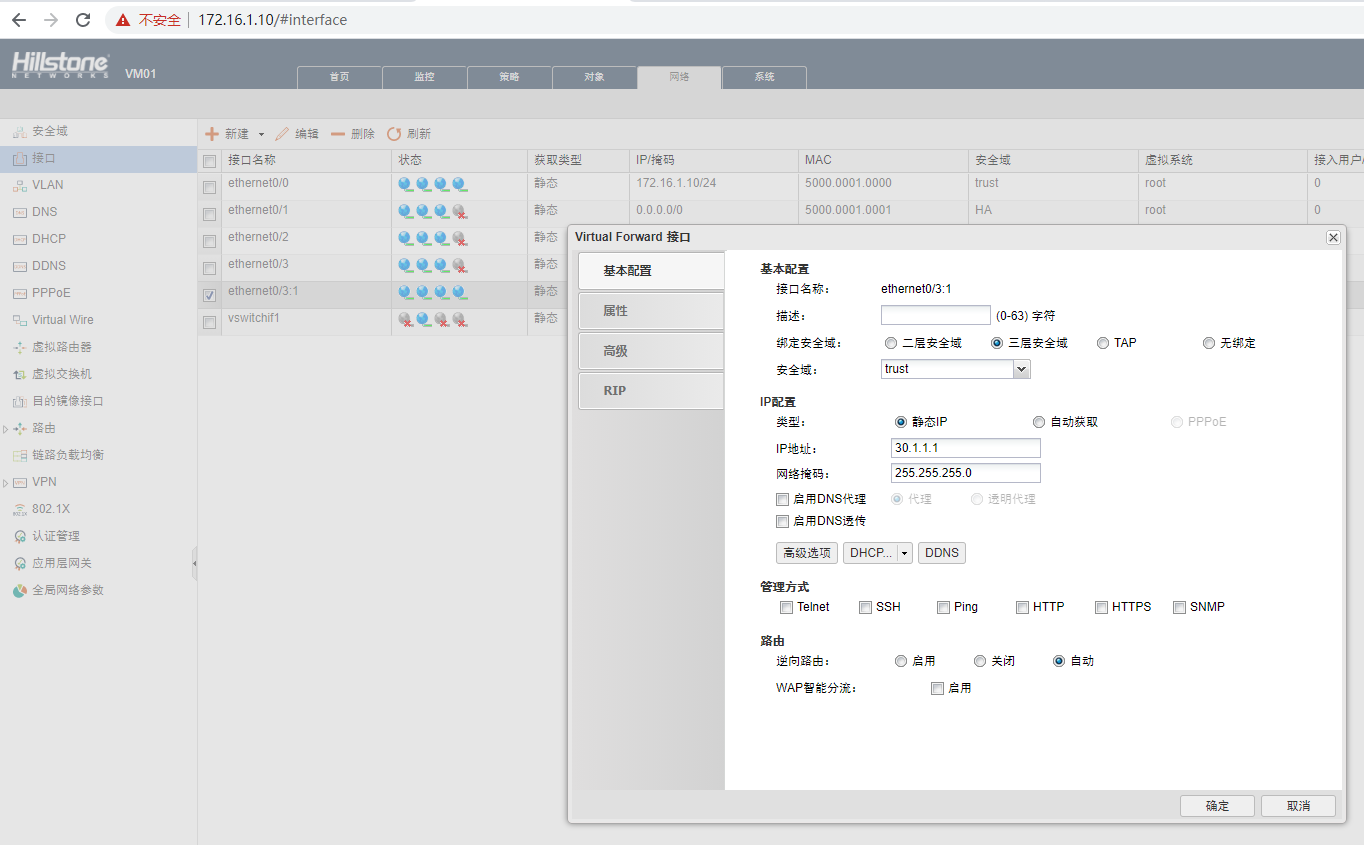Click the Hillstone Networks logo

click(x=61, y=65)
